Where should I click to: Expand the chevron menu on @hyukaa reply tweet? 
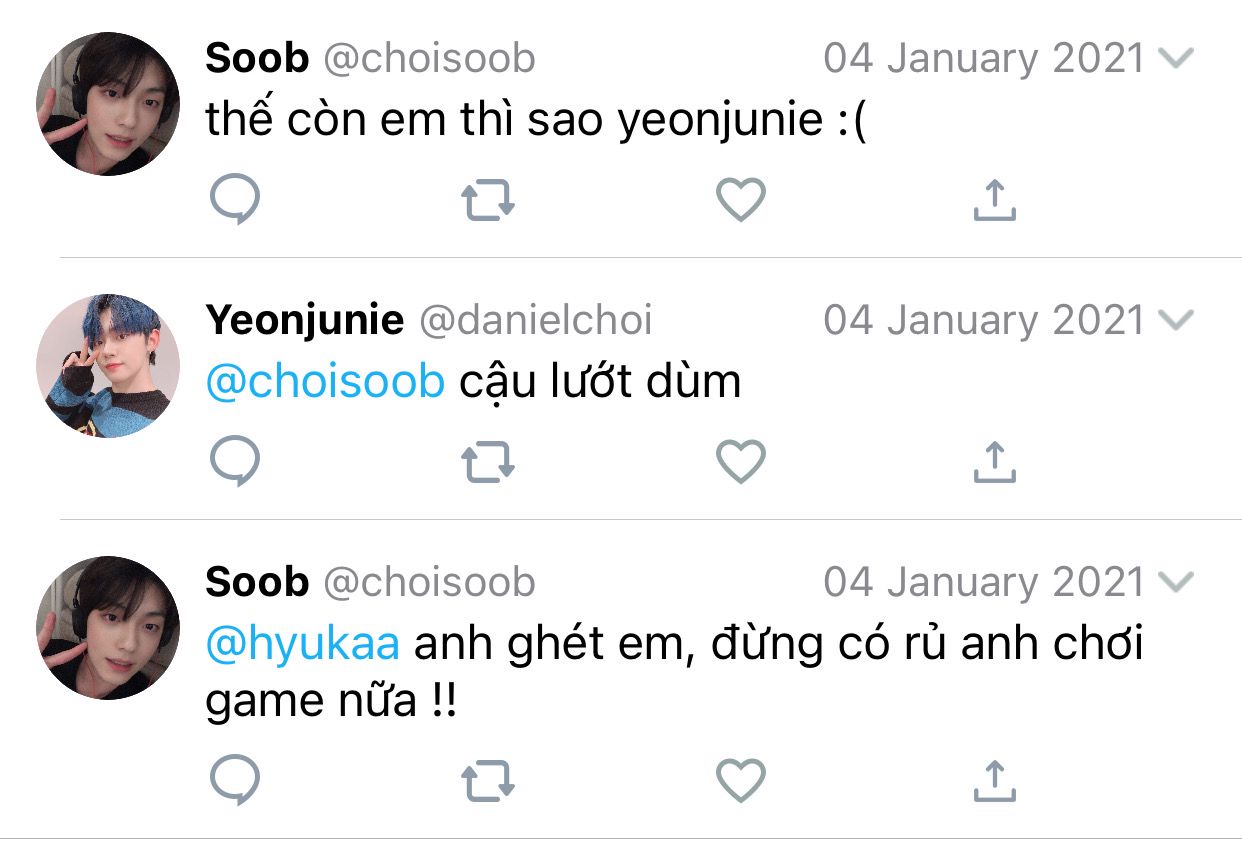(x=1175, y=582)
